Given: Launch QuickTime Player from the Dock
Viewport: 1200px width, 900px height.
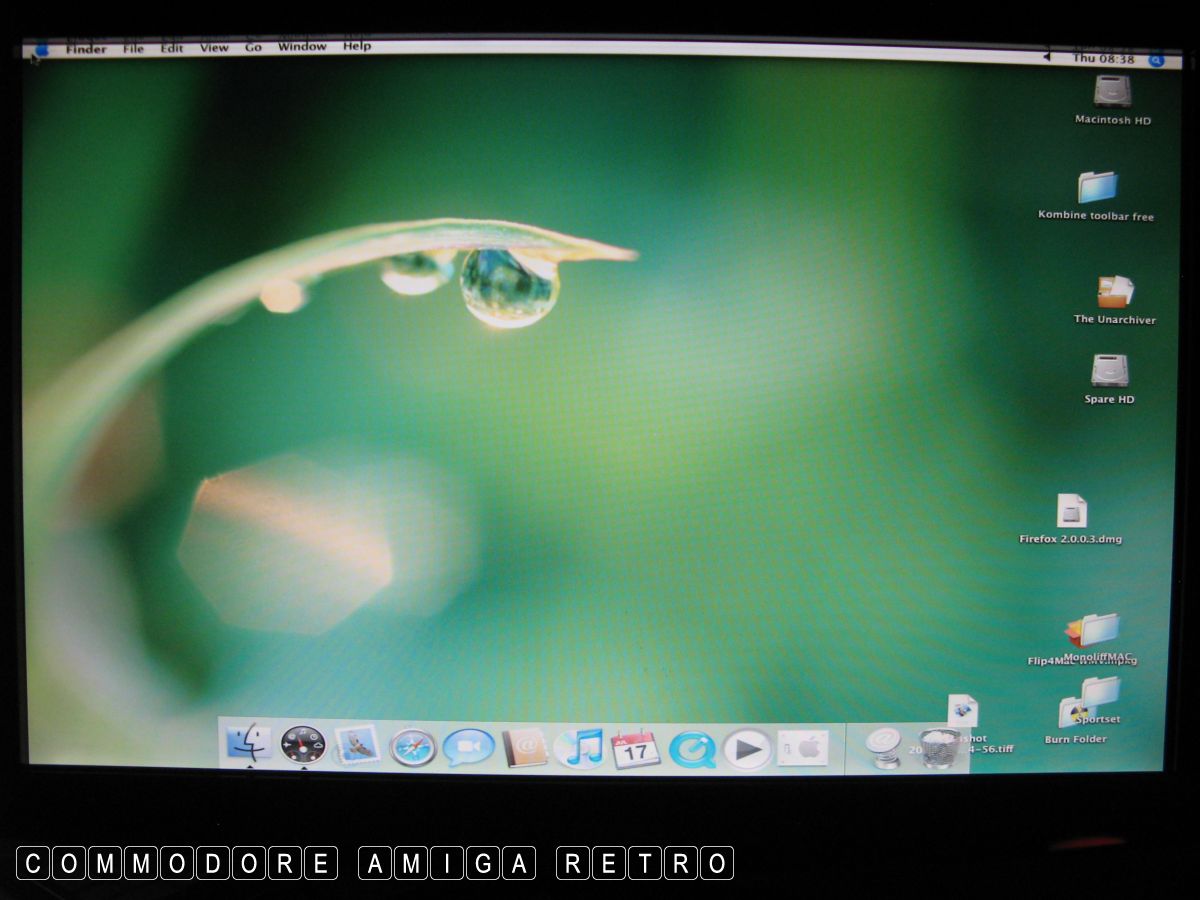Looking at the screenshot, I should point(691,749).
